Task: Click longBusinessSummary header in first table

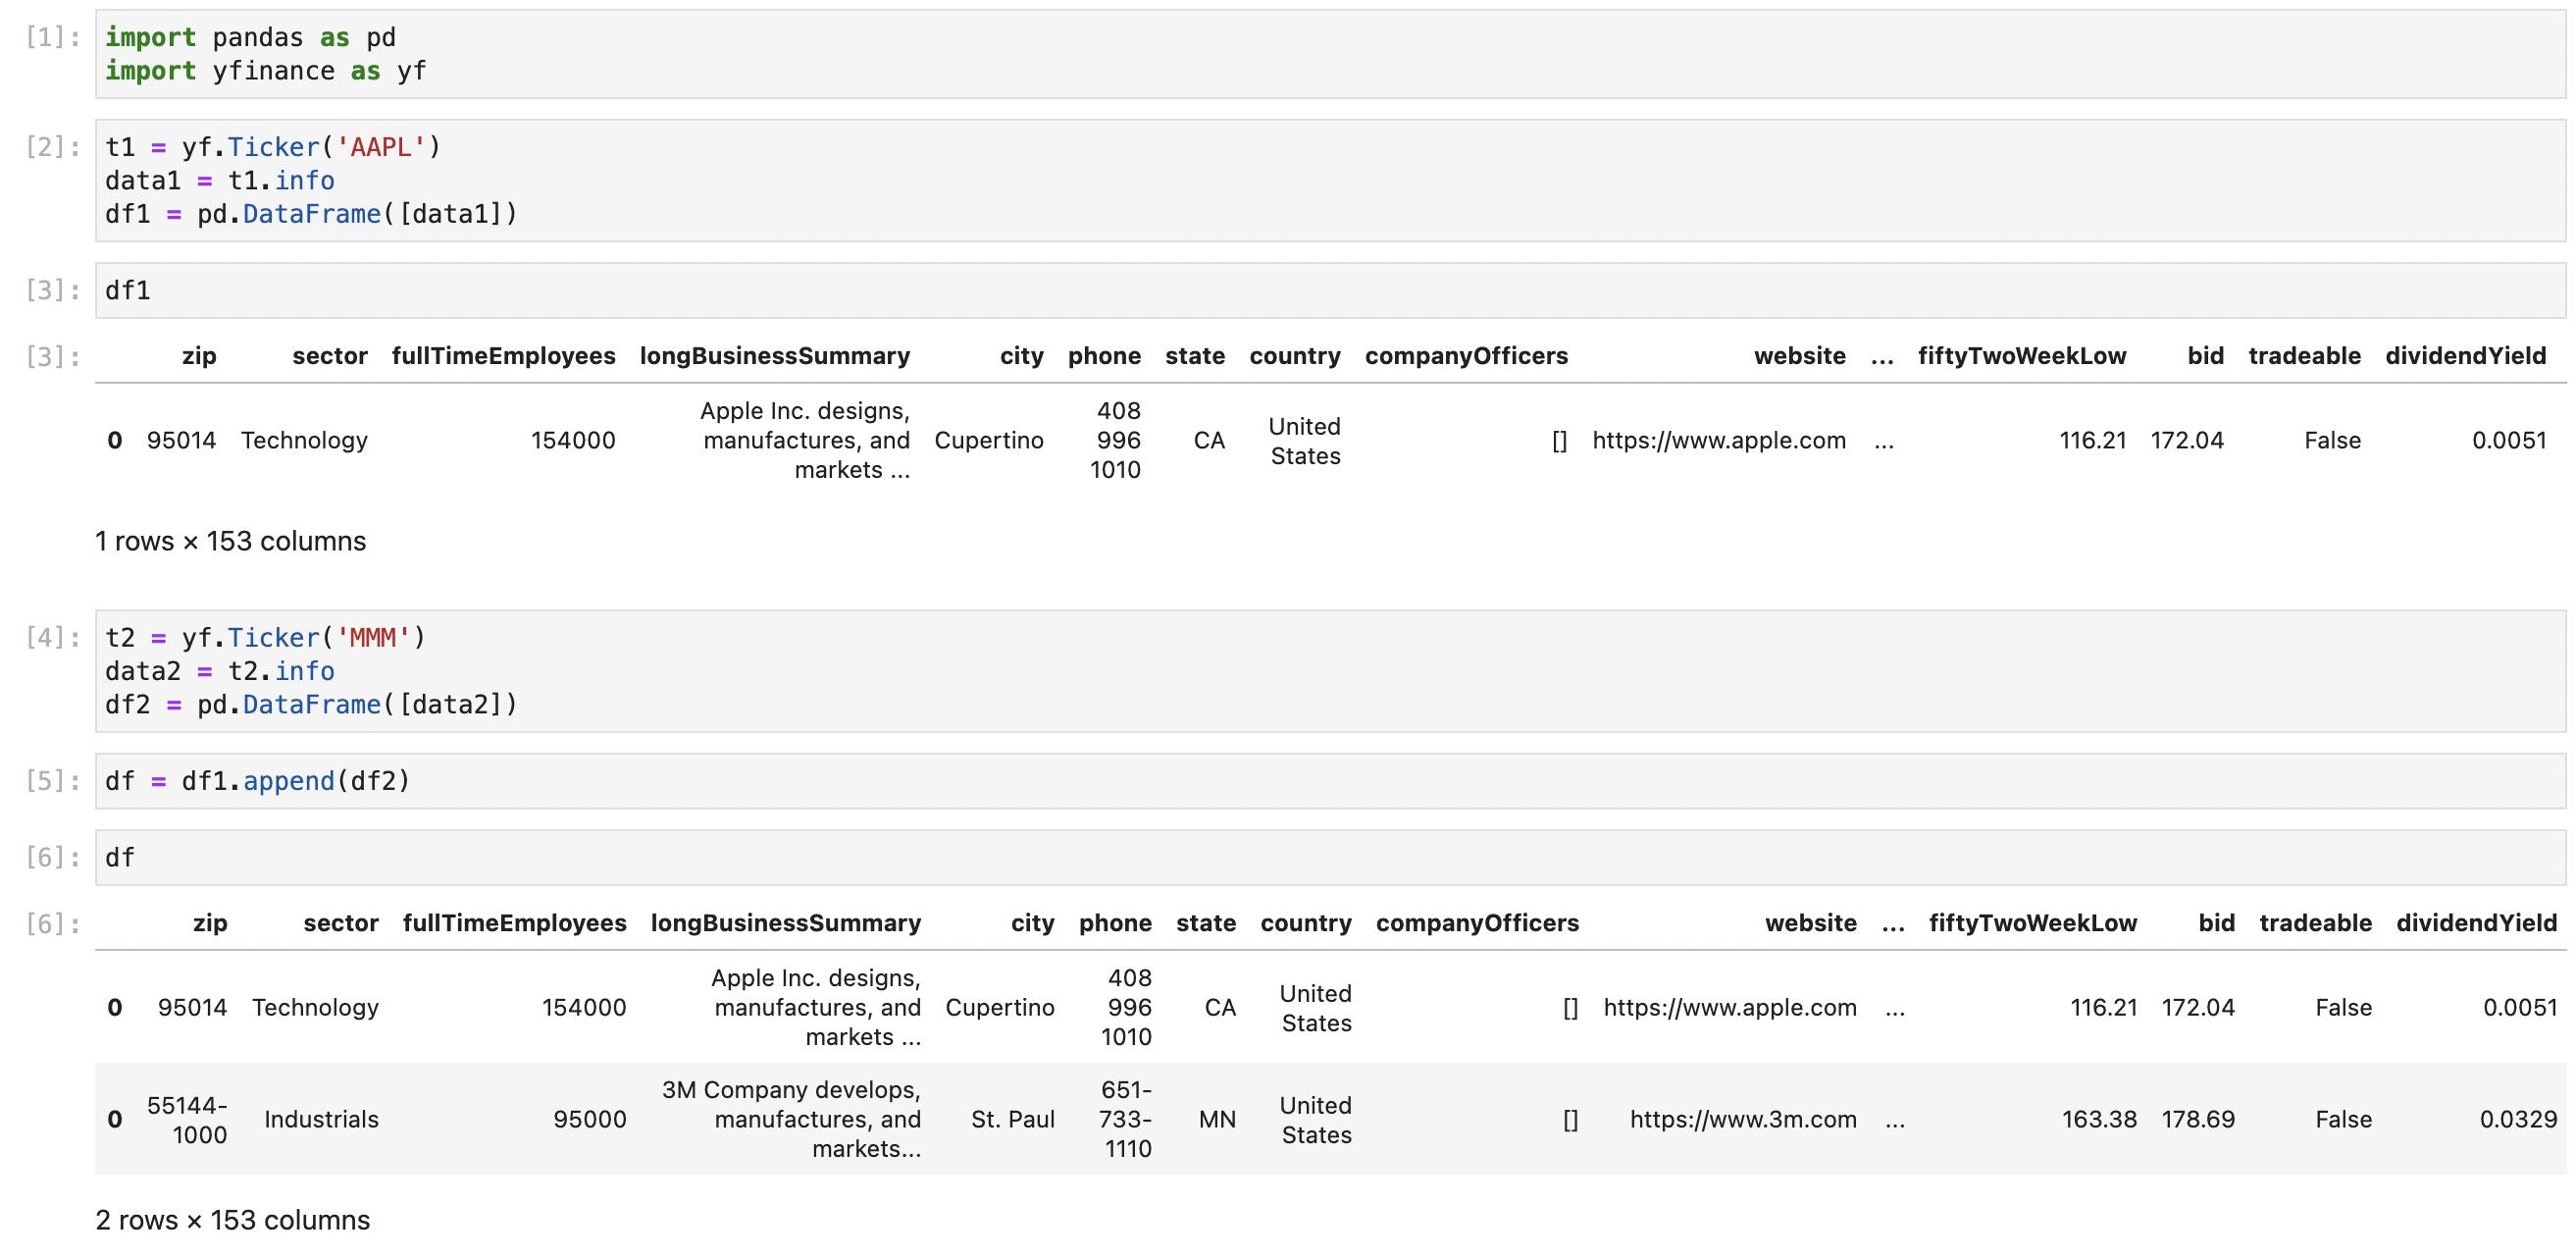Action: coord(775,356)
